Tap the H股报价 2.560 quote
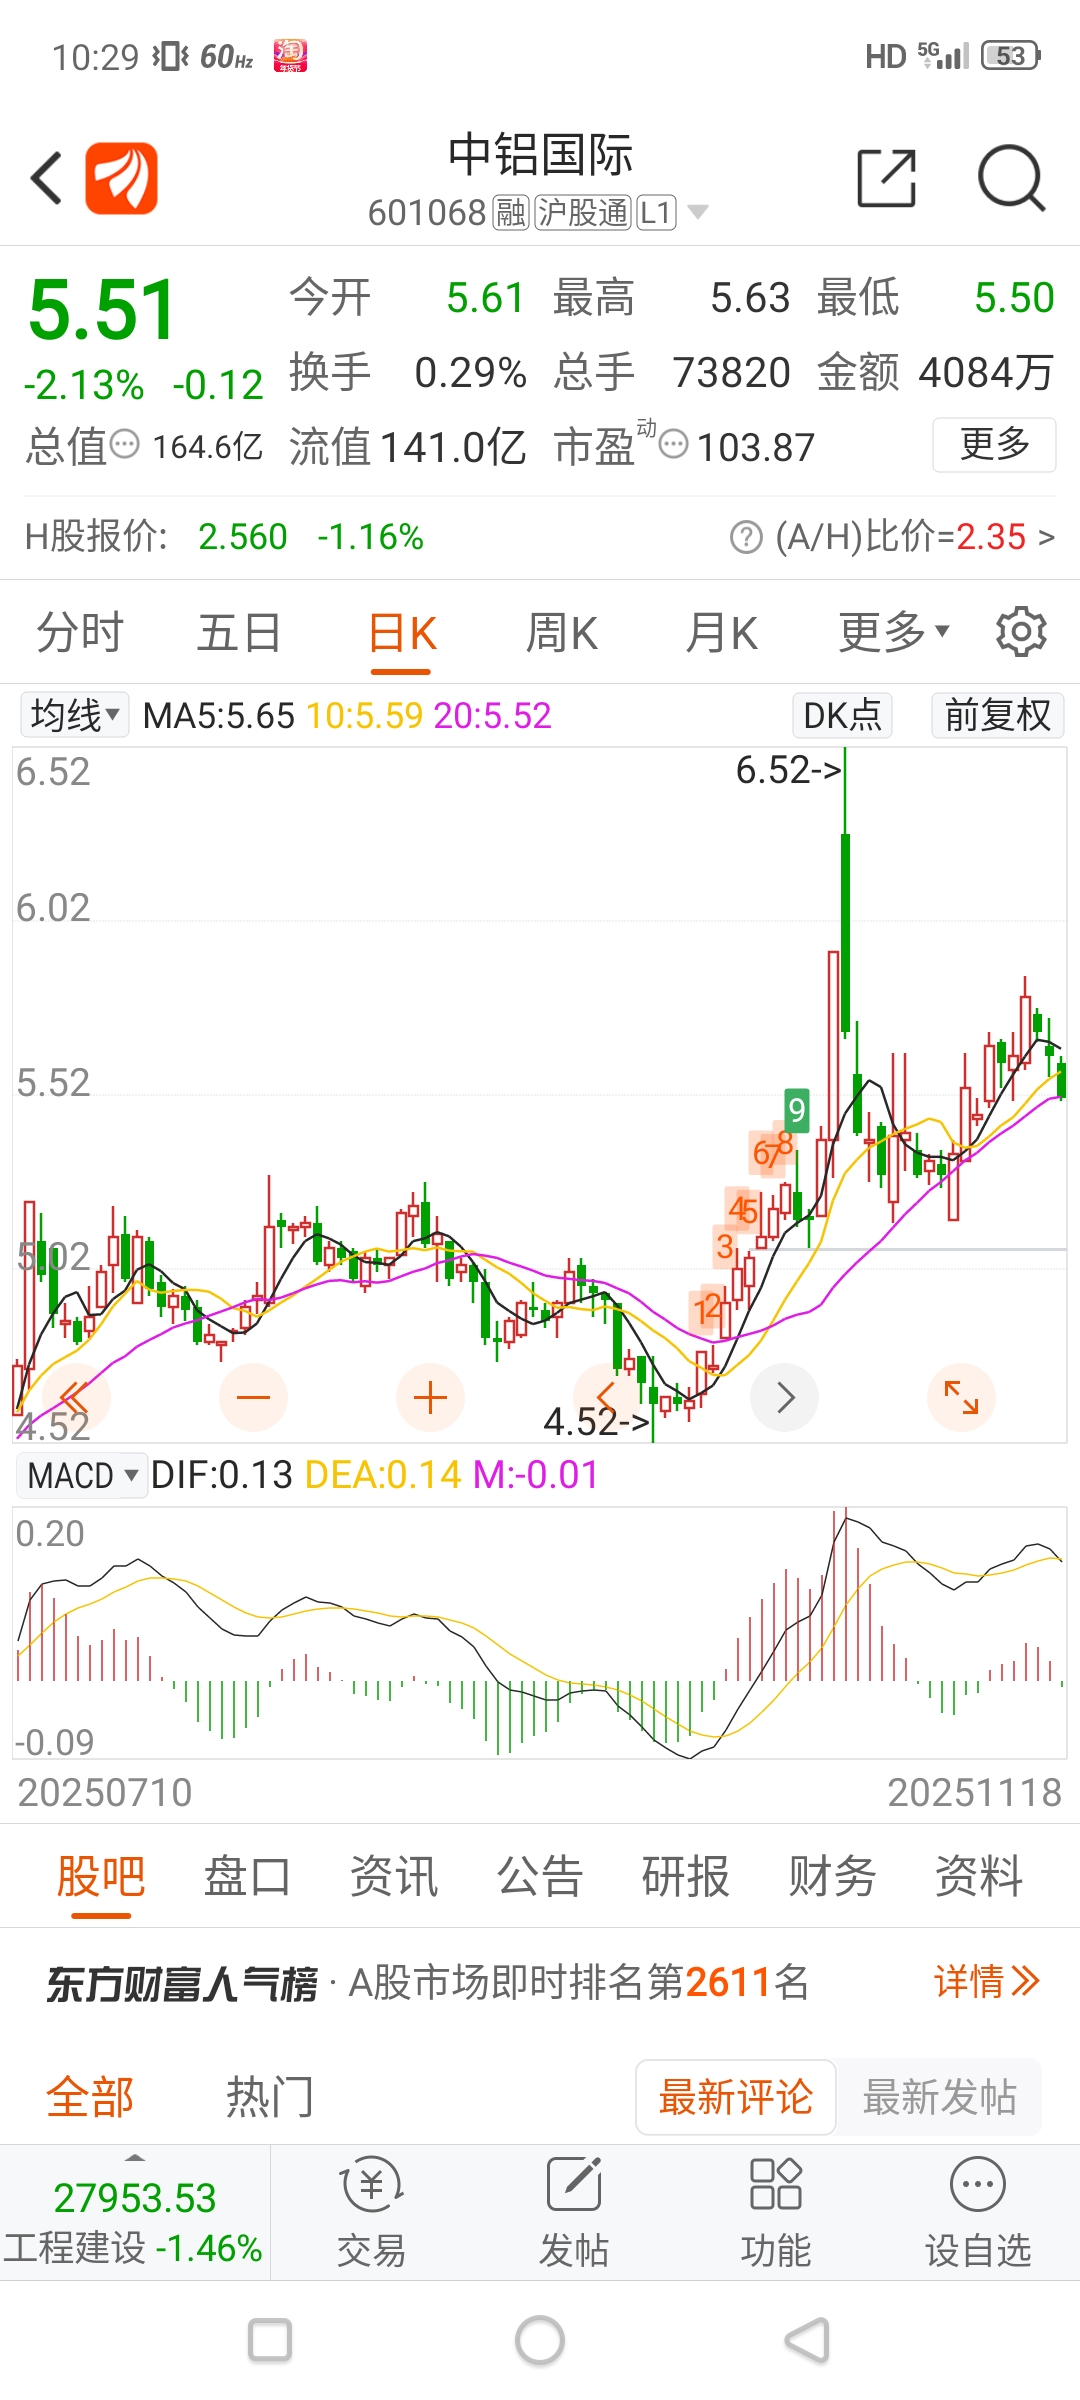 pyautogui.click(x=242, y=537)
